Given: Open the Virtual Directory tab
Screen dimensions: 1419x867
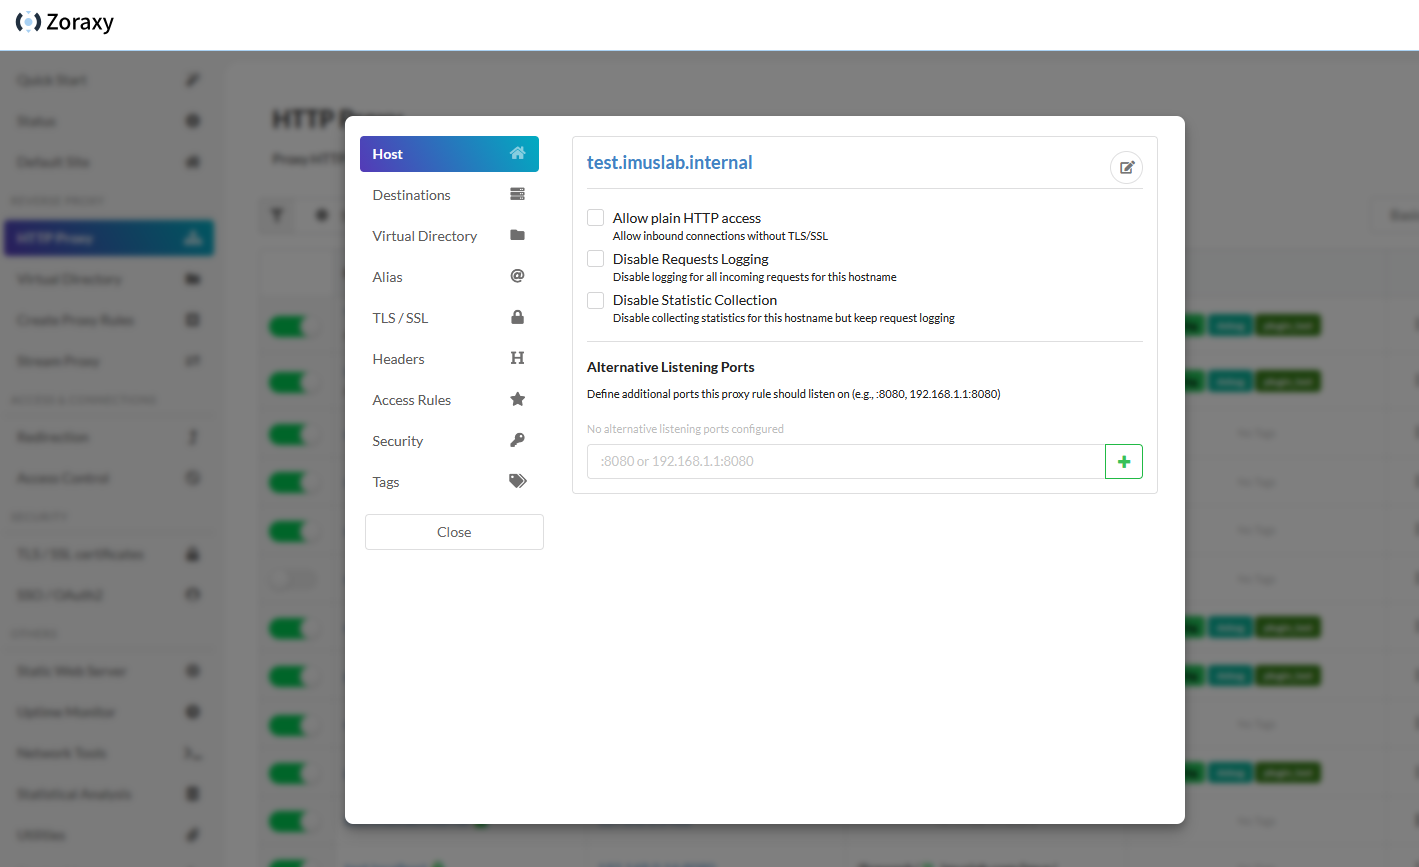Looking at the screenshot, I should click(449, 236).
